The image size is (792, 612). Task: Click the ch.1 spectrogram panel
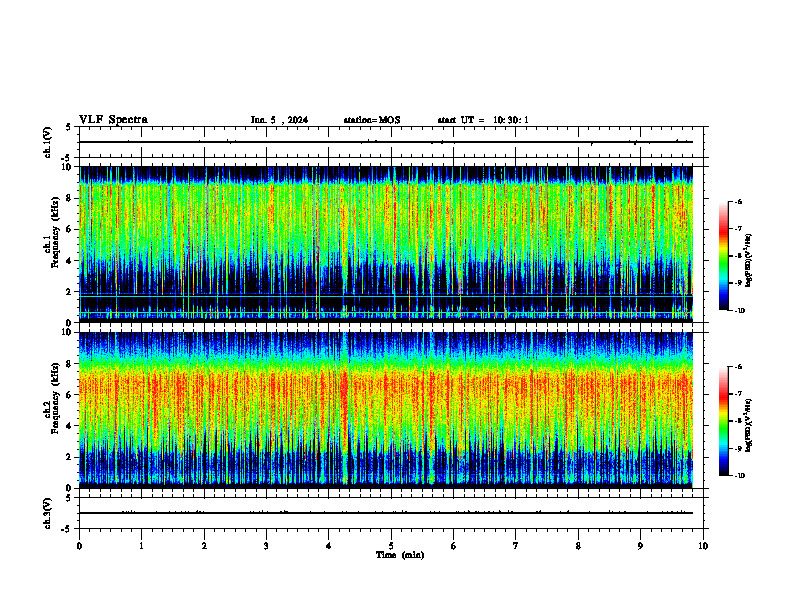click(x=386, y=244)
